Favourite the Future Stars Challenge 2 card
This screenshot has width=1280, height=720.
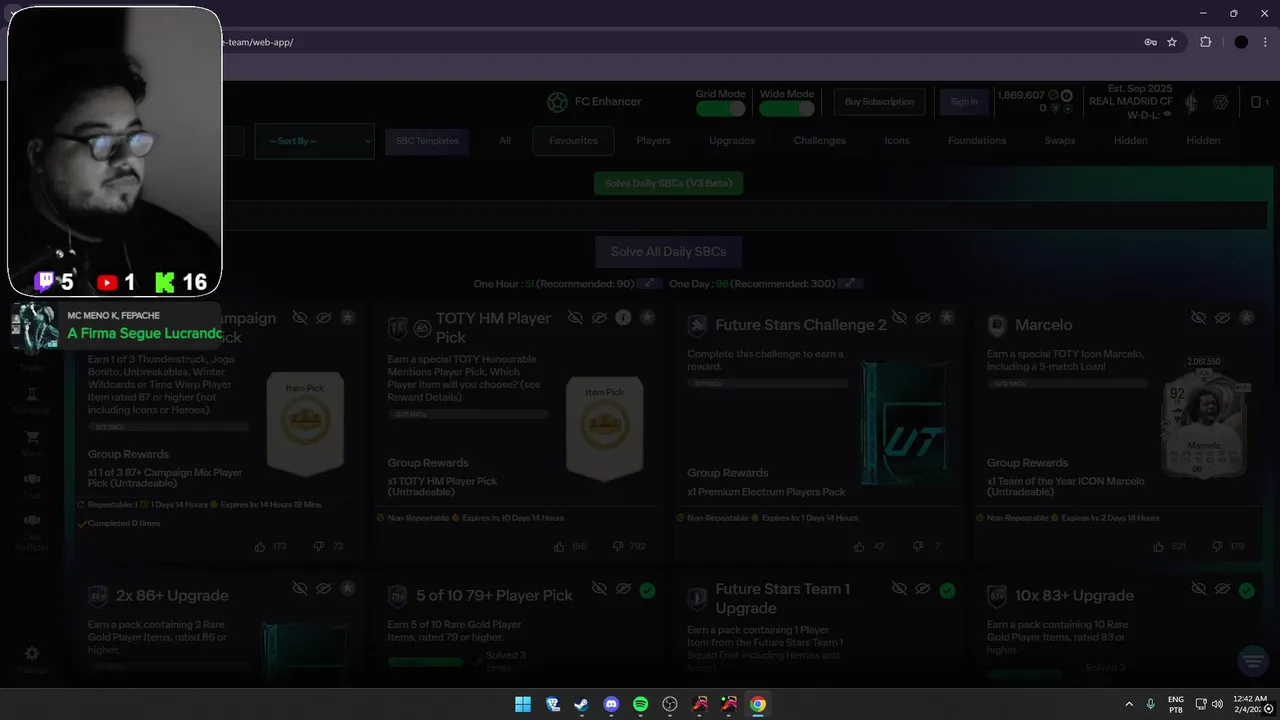point(947,318)
